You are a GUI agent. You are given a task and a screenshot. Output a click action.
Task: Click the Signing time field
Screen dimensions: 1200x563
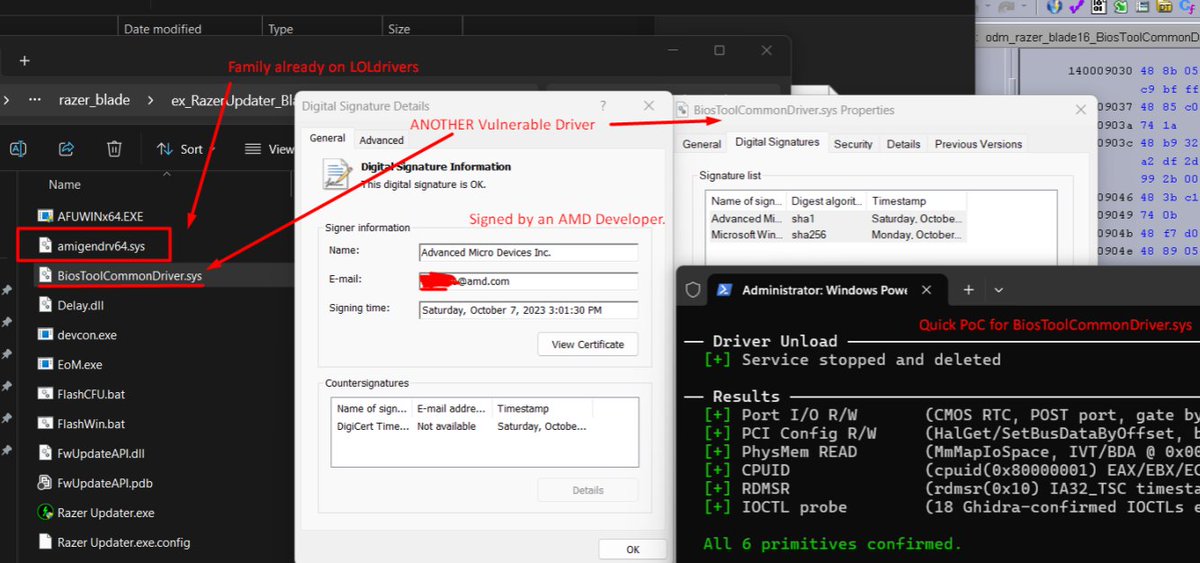coord(528,310)
